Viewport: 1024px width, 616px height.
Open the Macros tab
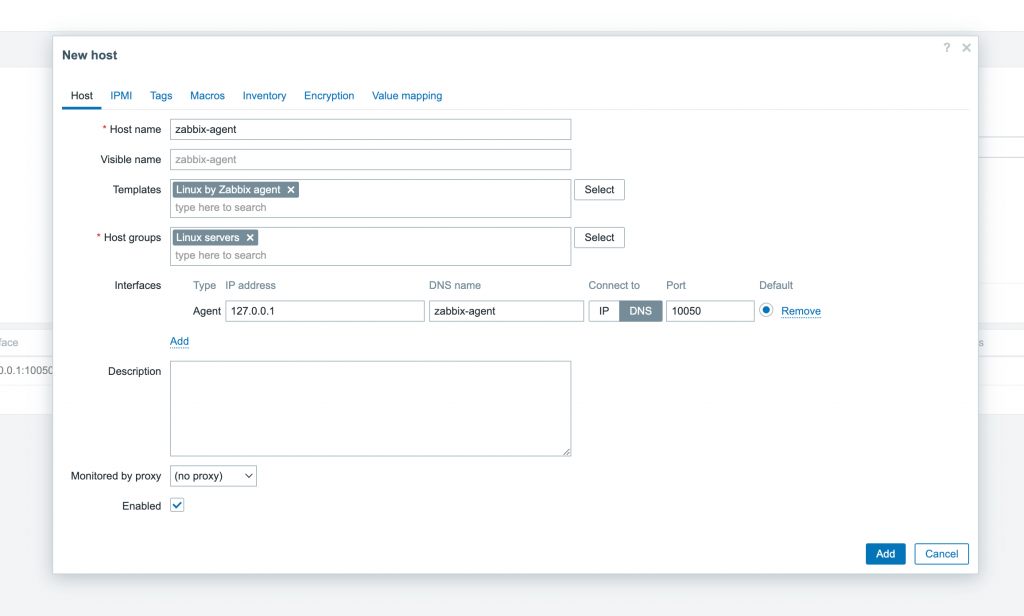(x=207, y=95)
